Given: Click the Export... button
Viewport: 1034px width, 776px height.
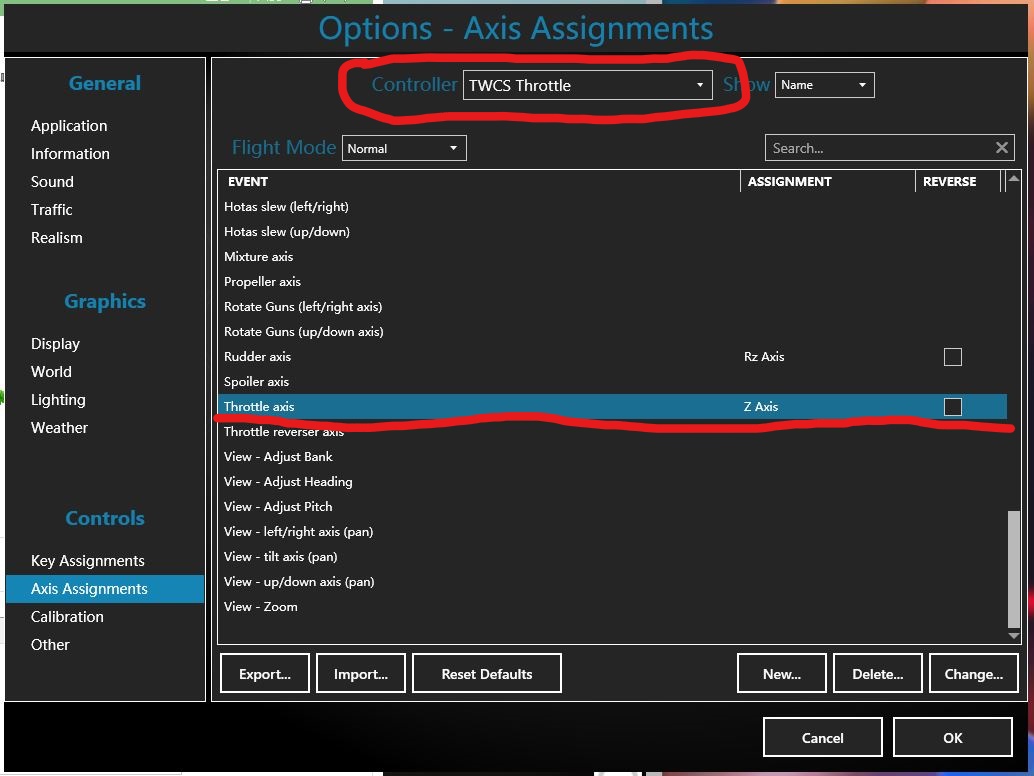Looking at the screenshot, I should 265,674.
